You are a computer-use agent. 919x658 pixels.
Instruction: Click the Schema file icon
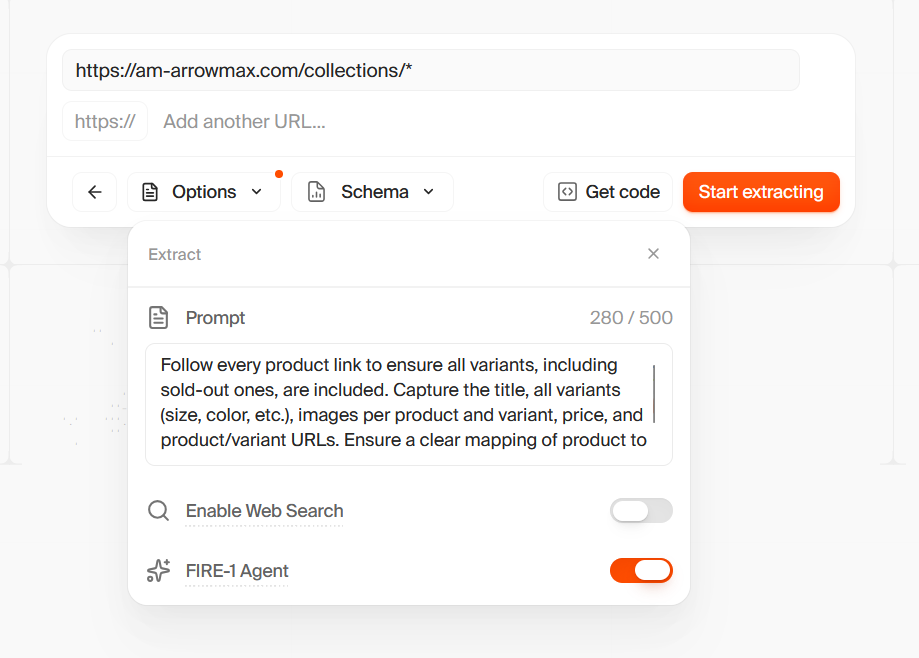[316, 192]
